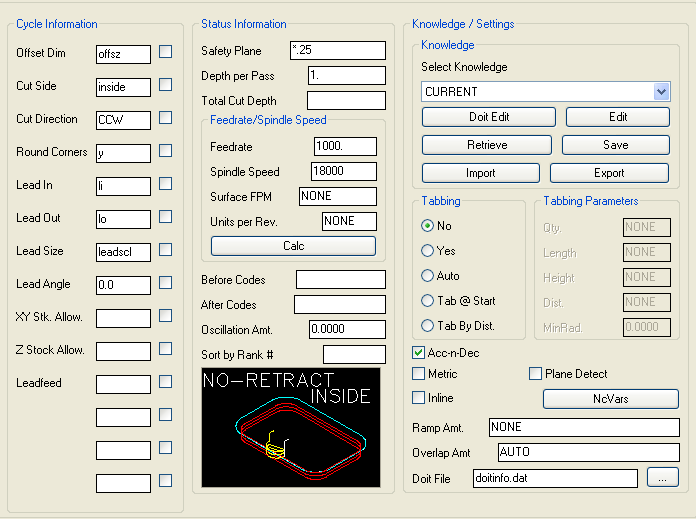Click the Lead Out input field
This screenshot has width=696, height=519.
pyautogui.click(x=123, y=219)
